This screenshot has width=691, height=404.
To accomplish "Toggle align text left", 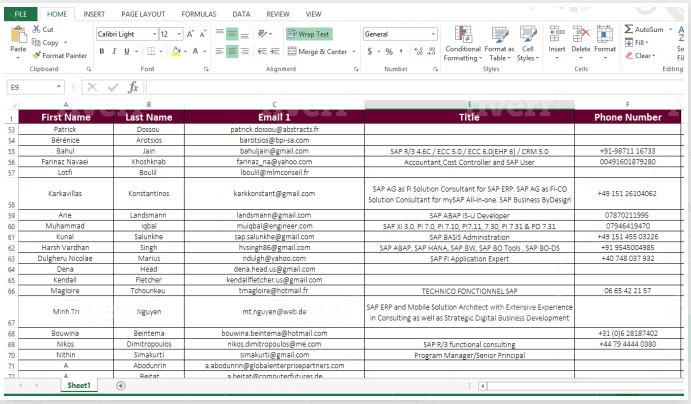I will click(219, 51).
